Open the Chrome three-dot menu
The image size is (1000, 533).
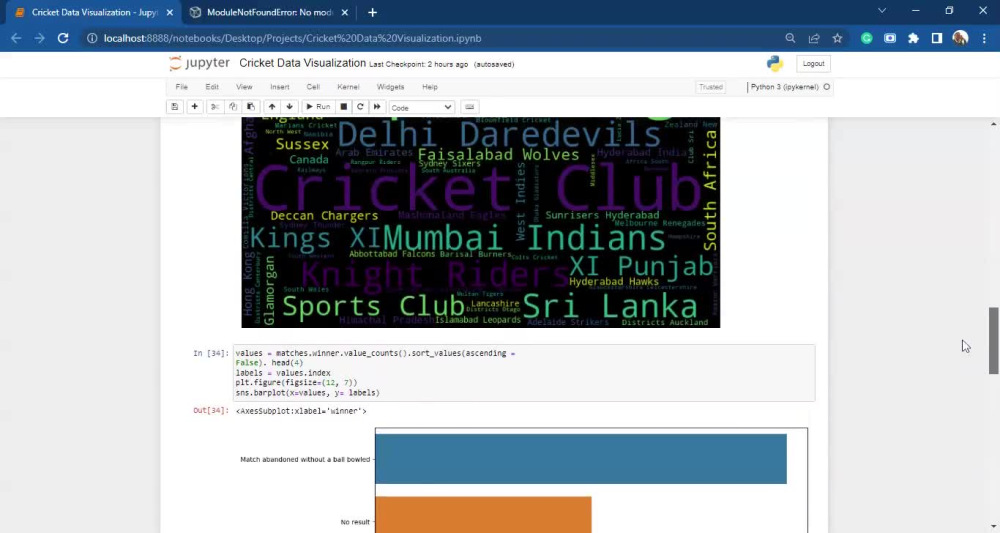point(984,38)
